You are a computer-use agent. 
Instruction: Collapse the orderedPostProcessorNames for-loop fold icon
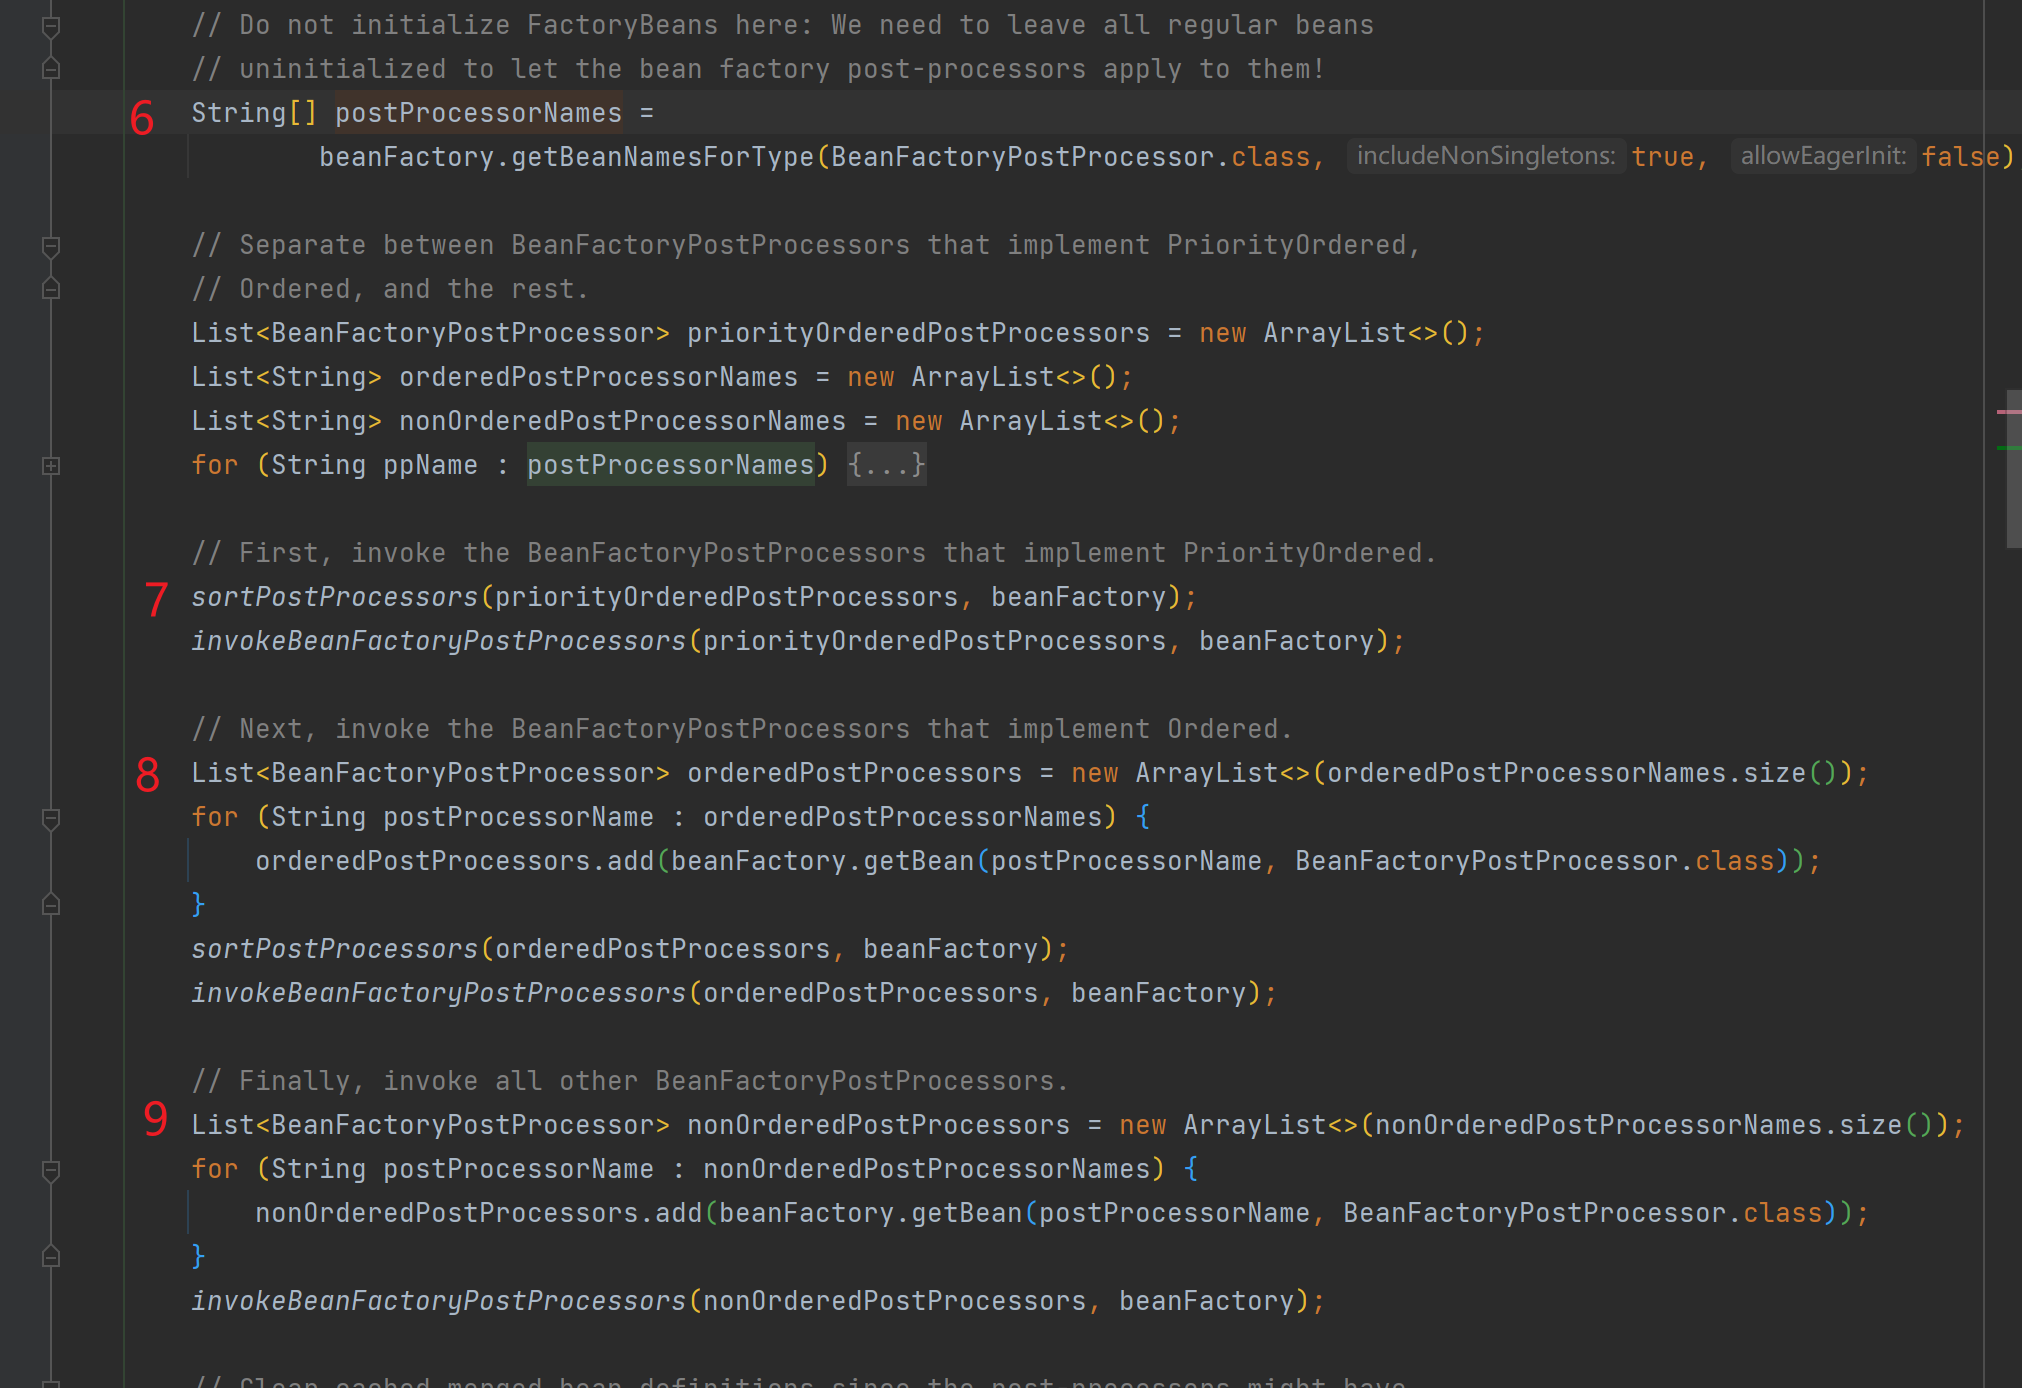[51, 819]
